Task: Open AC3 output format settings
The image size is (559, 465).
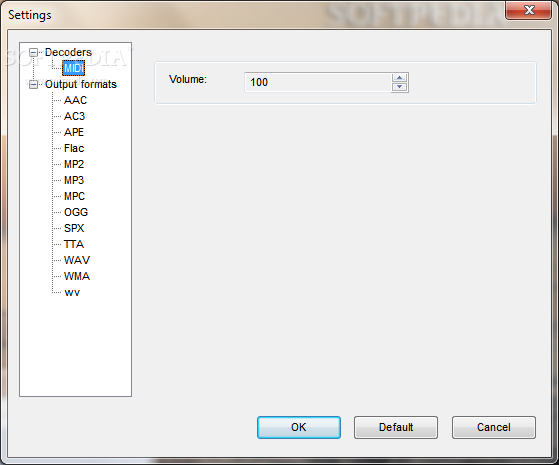Action: 75,116
